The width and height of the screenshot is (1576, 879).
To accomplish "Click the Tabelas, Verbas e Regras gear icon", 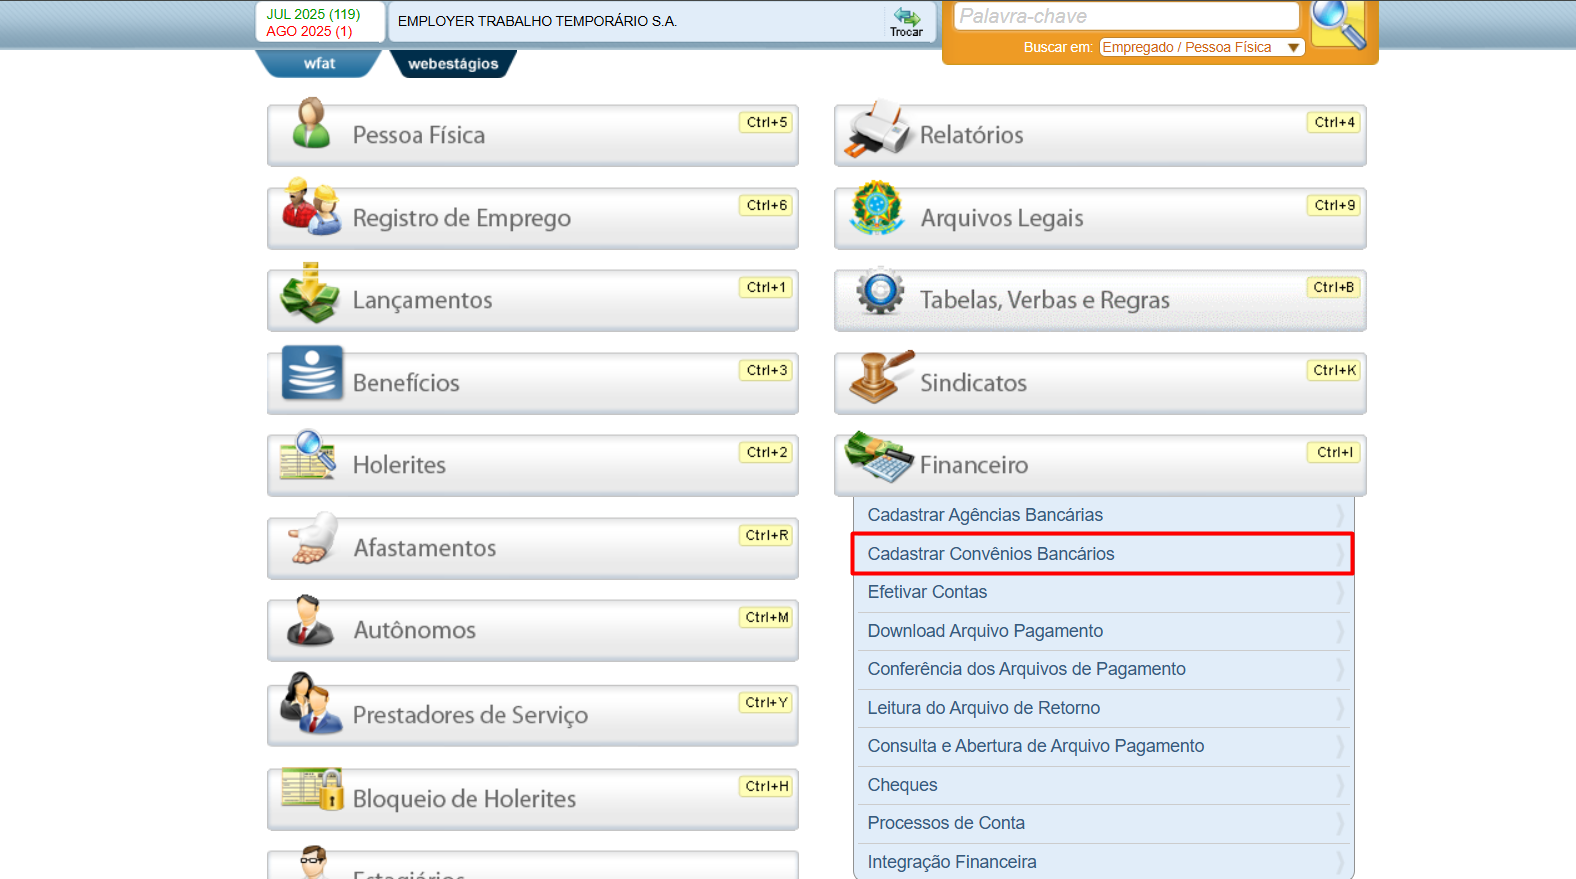I will coord(880,291).
